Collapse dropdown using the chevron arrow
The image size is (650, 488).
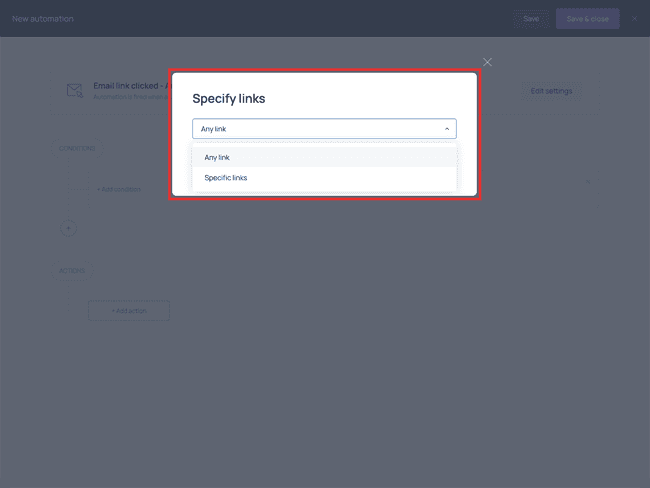tap(447, 129)
